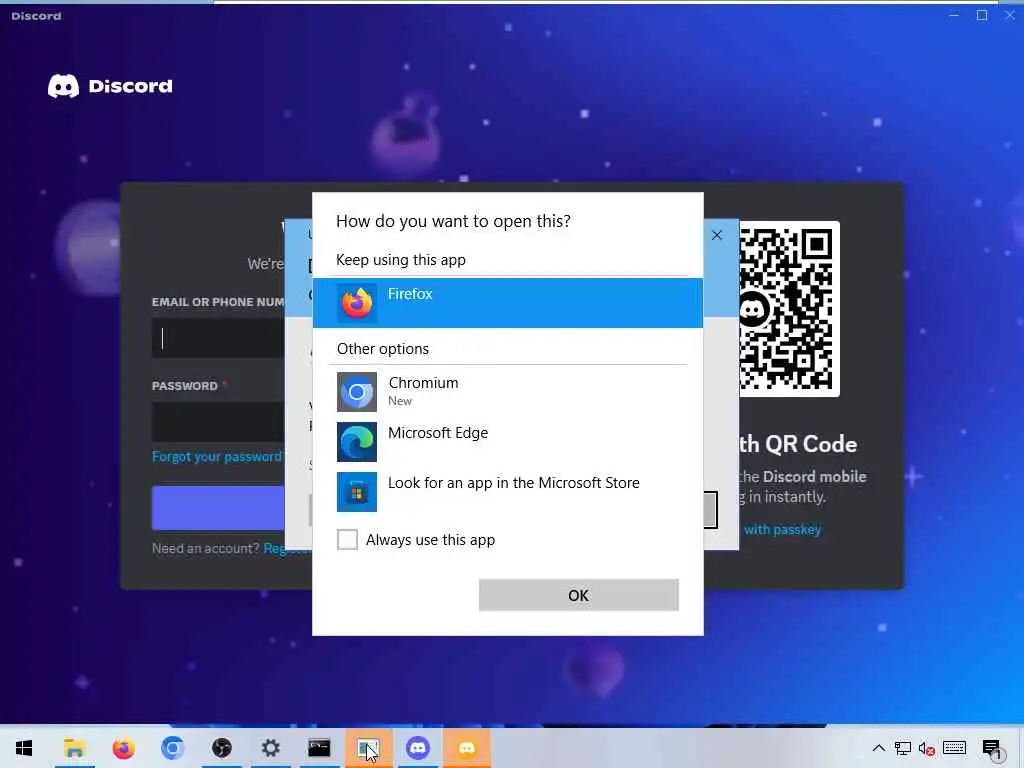The image size is (1024, 768).
Task: Select Firefox in the open-with dialog
Action: 507,303
